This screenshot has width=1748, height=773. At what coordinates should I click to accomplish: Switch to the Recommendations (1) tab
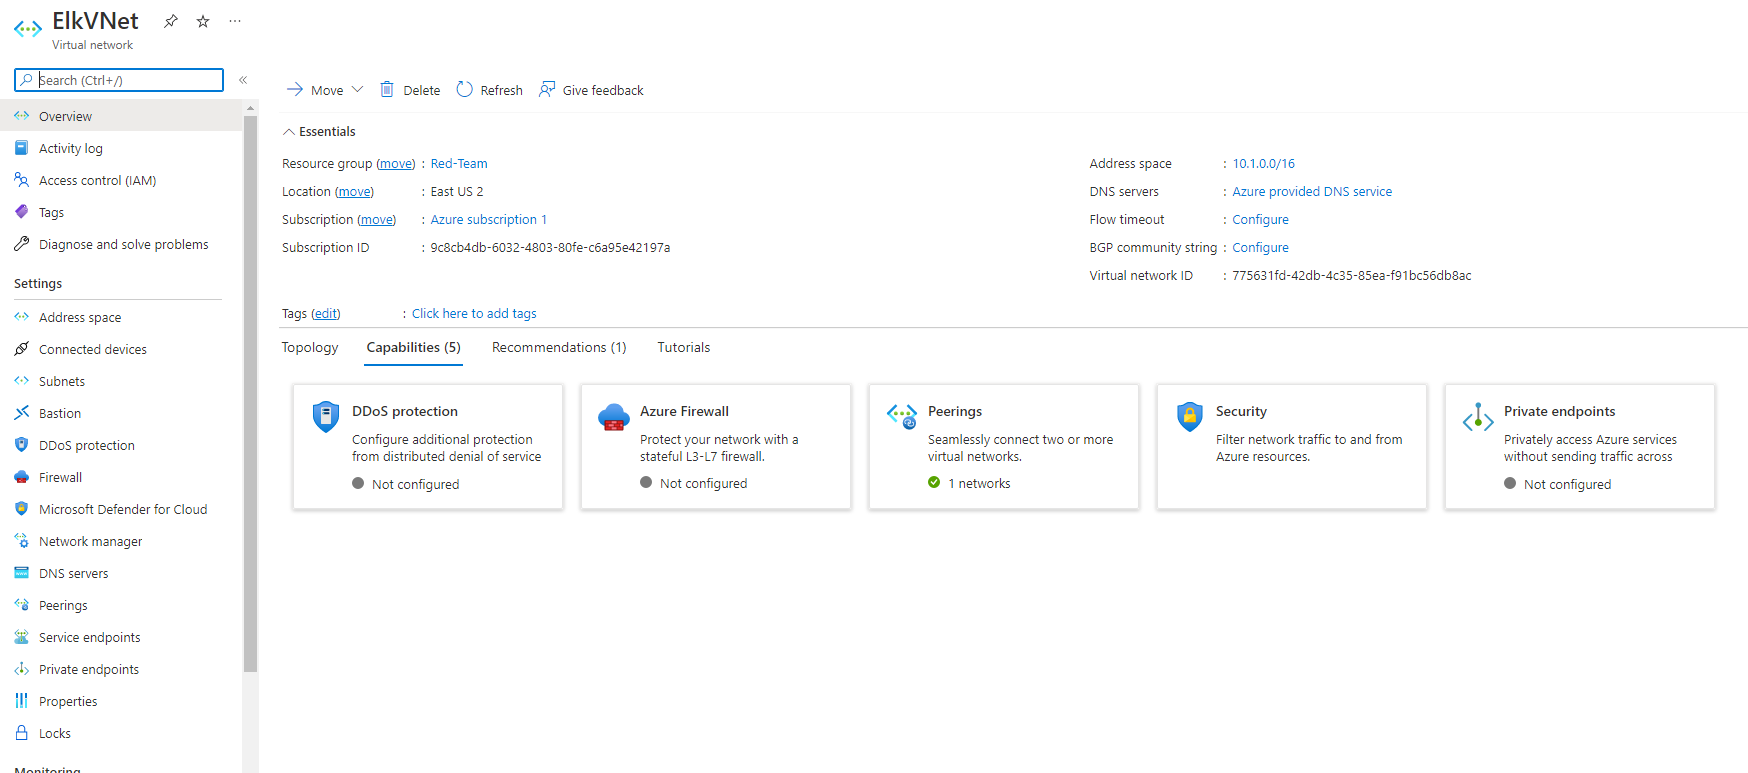point(559,347)
